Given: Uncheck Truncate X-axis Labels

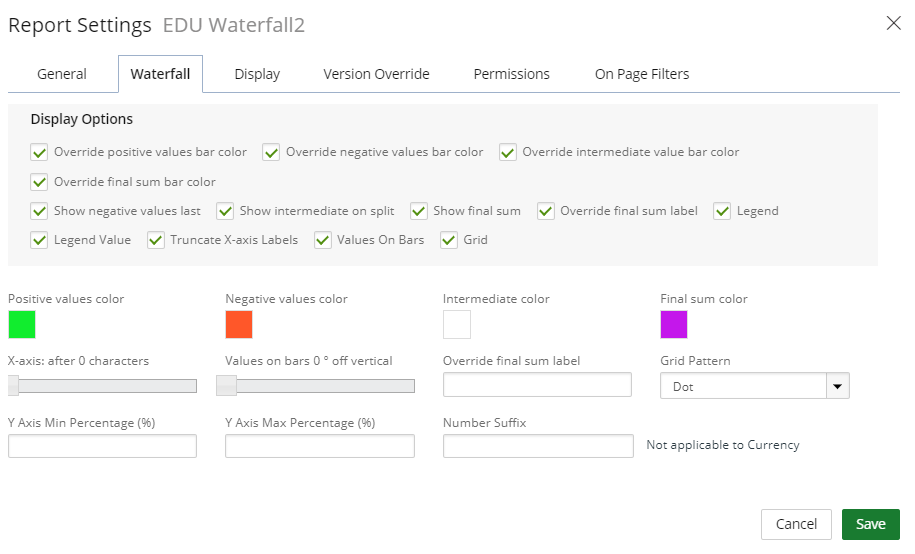Looking at the screenshot, I should [155, 240].
